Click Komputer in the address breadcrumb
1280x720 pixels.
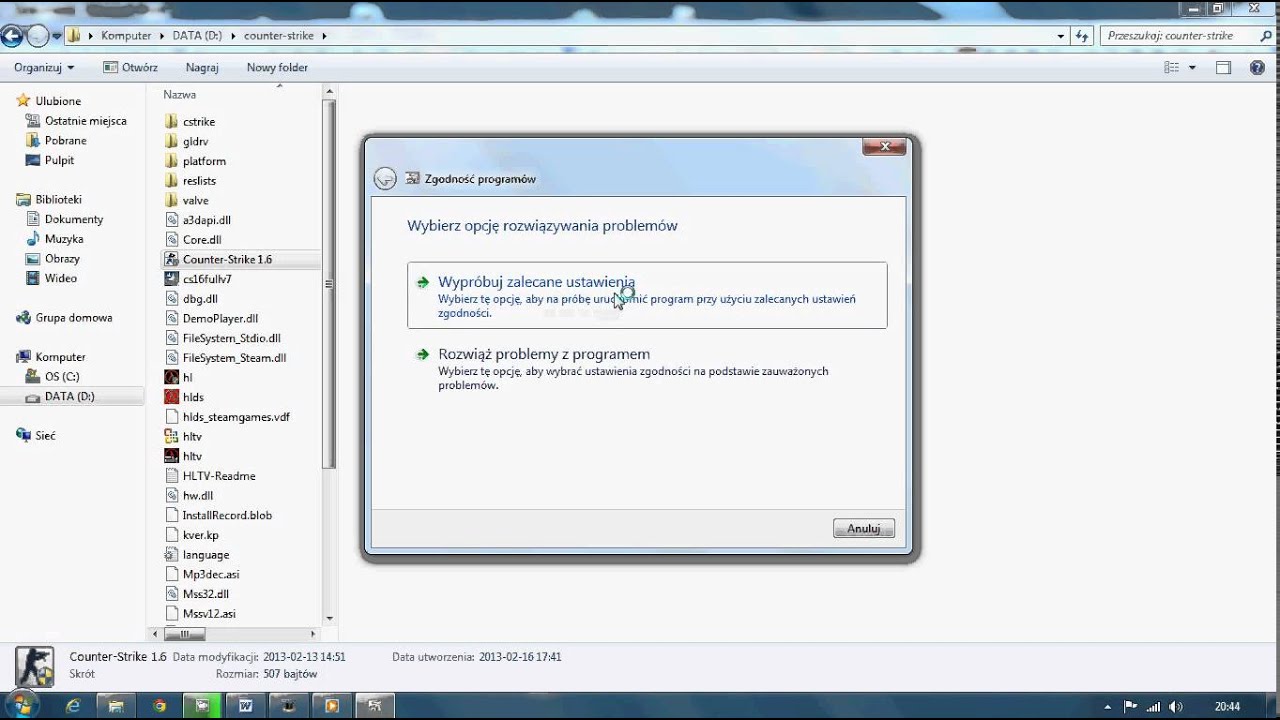pyautogui.click(x=126, y=36)
